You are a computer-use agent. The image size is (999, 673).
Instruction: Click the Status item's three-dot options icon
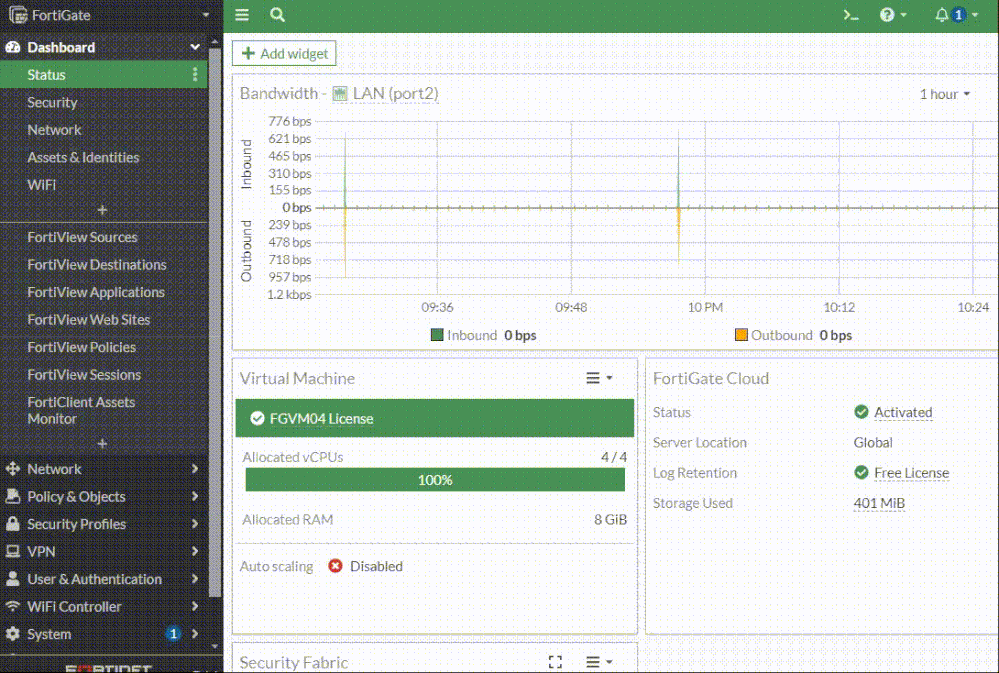195,75
